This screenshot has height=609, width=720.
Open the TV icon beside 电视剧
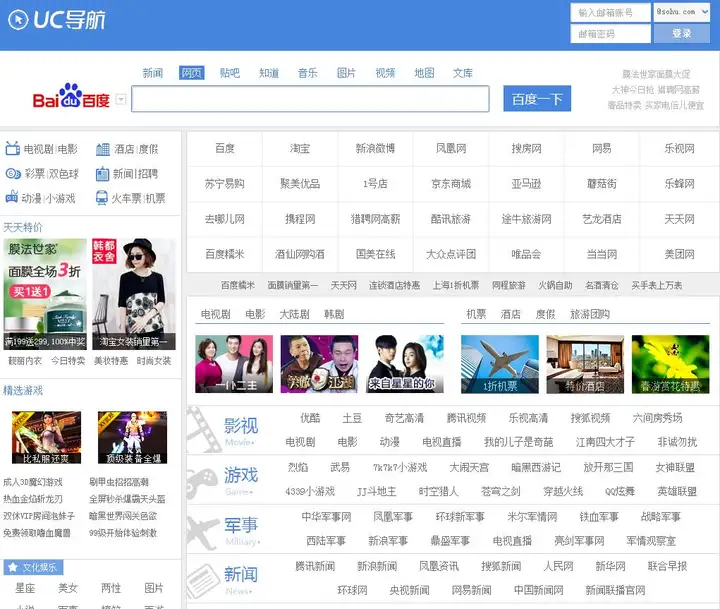(12, 149)
